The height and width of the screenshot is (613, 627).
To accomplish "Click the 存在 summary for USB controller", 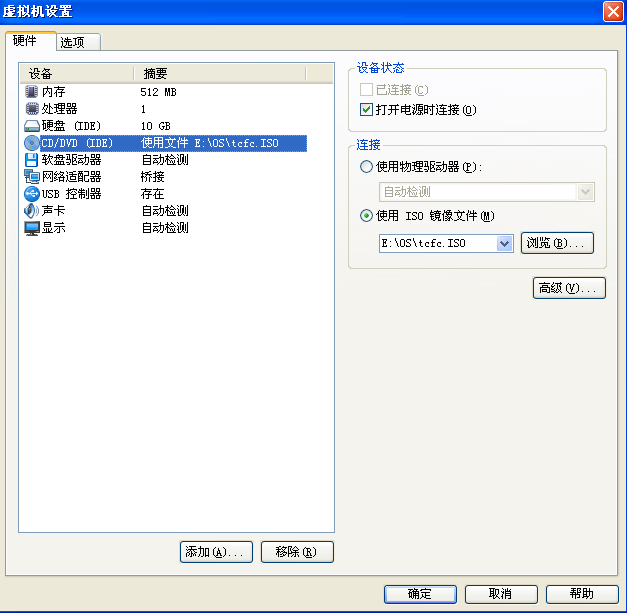I will (x=152, y=194).
